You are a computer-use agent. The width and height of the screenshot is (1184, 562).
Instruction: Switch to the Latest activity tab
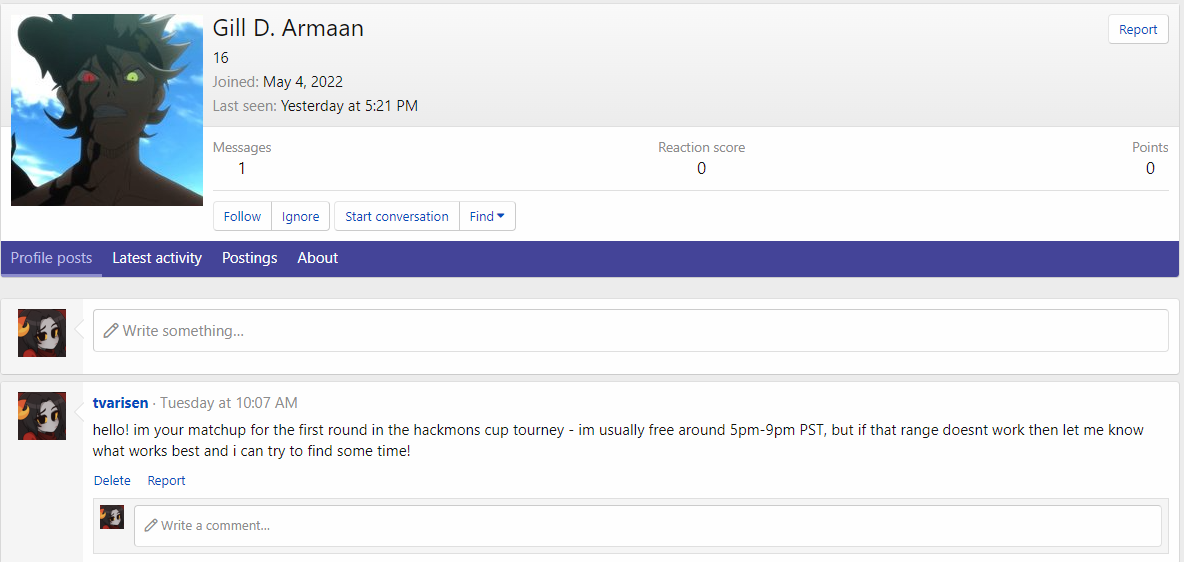tap(157, 258)
